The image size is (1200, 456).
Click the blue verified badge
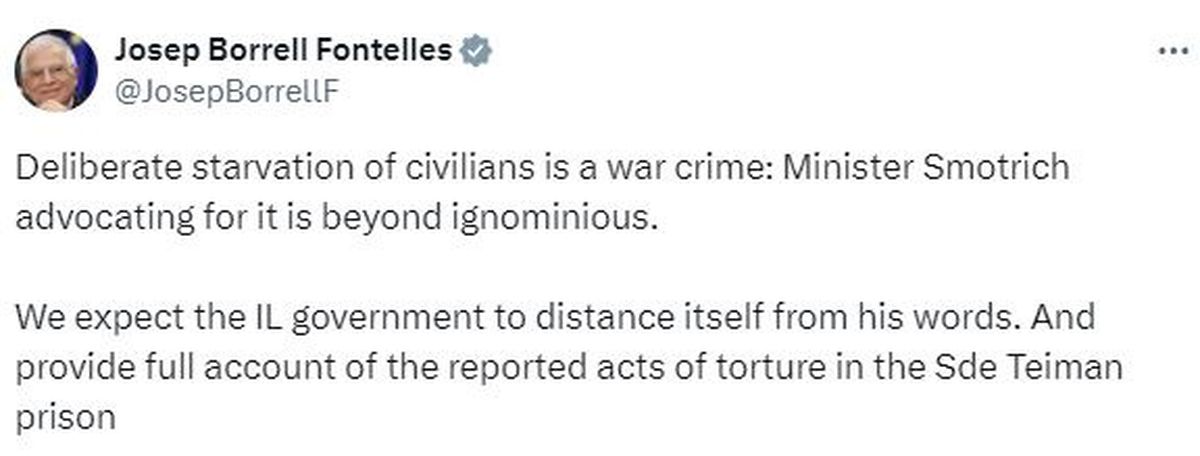click(475, 50)
